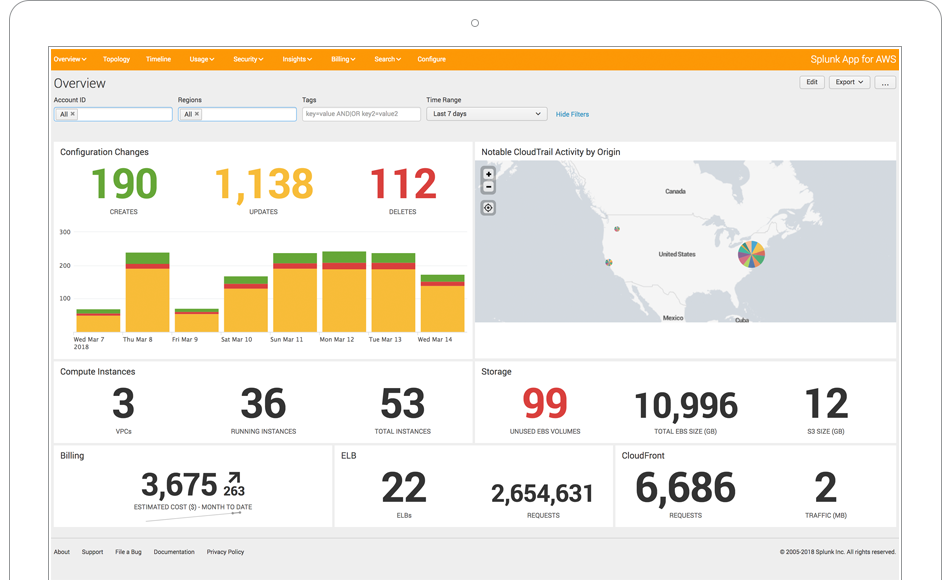Click the Tags filter input field
The height and width of the screenshot is (580, 950).
point(361,114)
